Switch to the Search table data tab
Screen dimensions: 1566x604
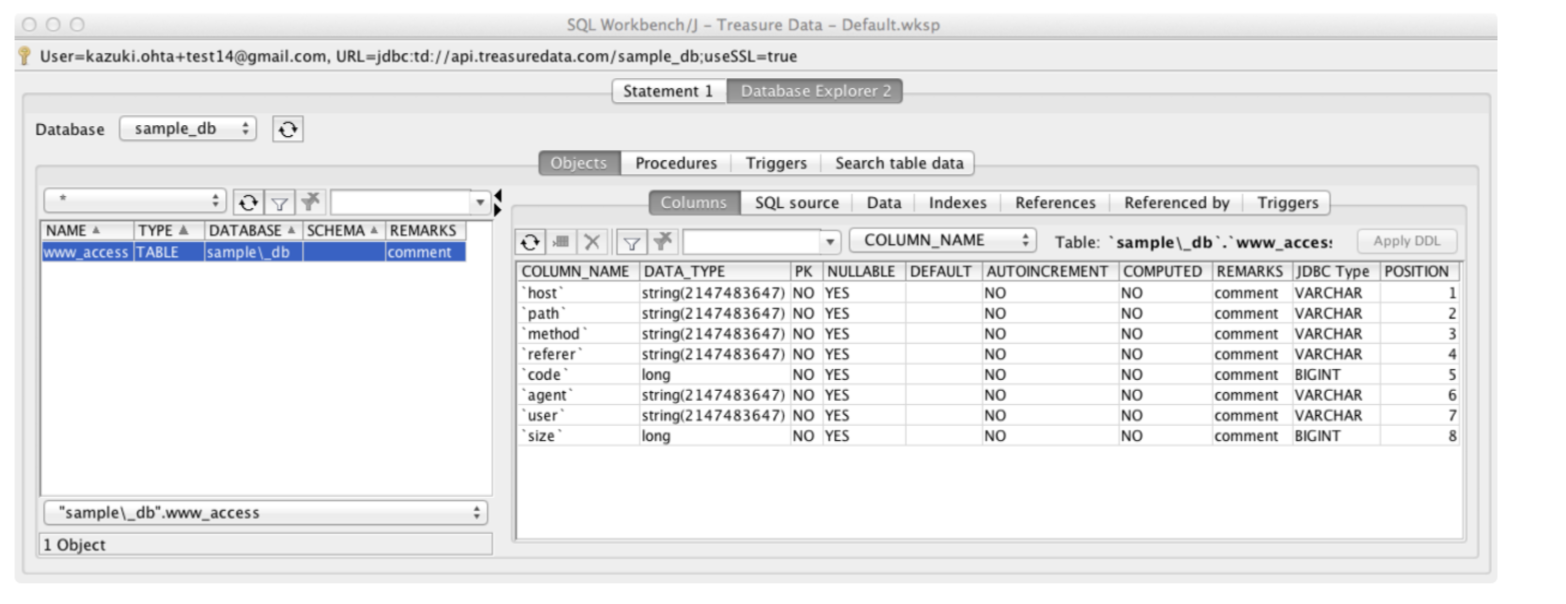tap(898, 163)
